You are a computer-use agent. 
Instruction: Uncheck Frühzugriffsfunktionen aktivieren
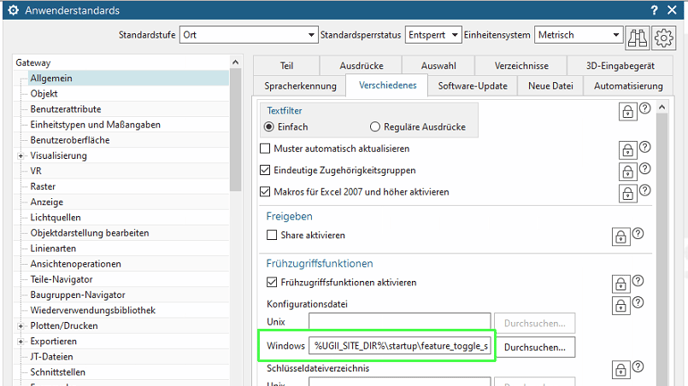(x=272, y=282)
